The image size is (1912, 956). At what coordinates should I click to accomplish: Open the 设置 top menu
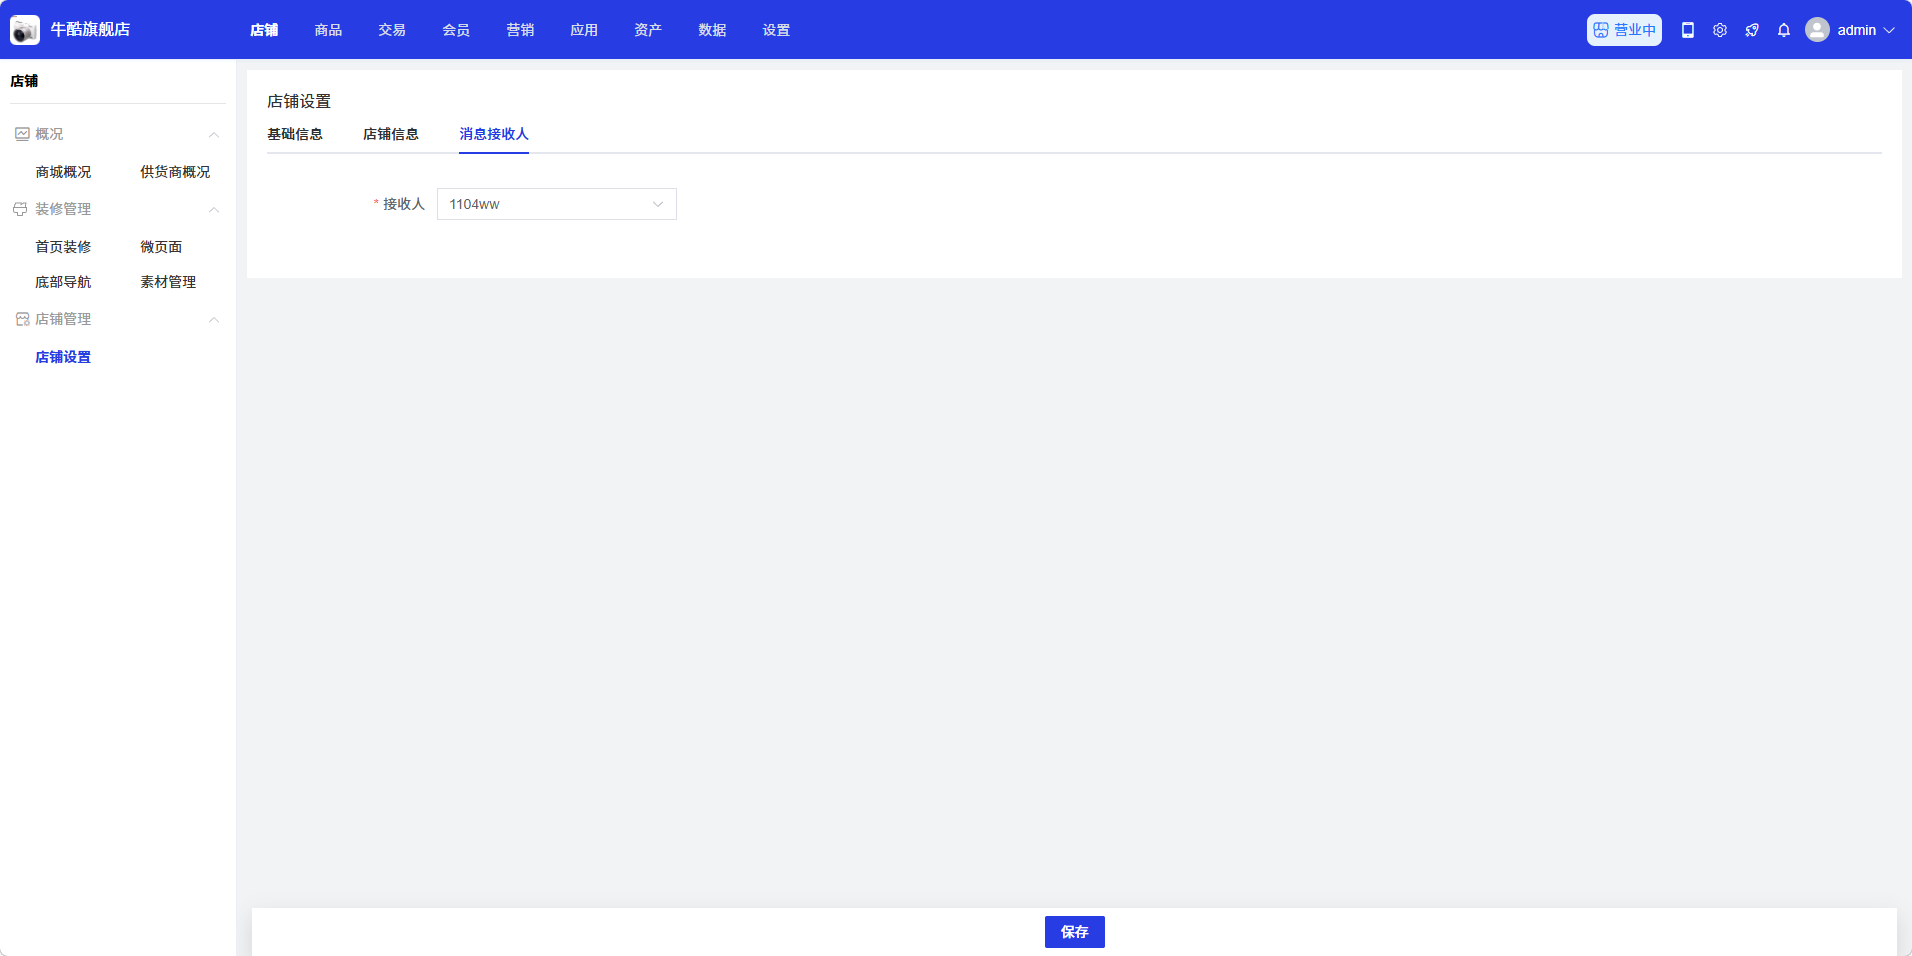click(776, 30)
